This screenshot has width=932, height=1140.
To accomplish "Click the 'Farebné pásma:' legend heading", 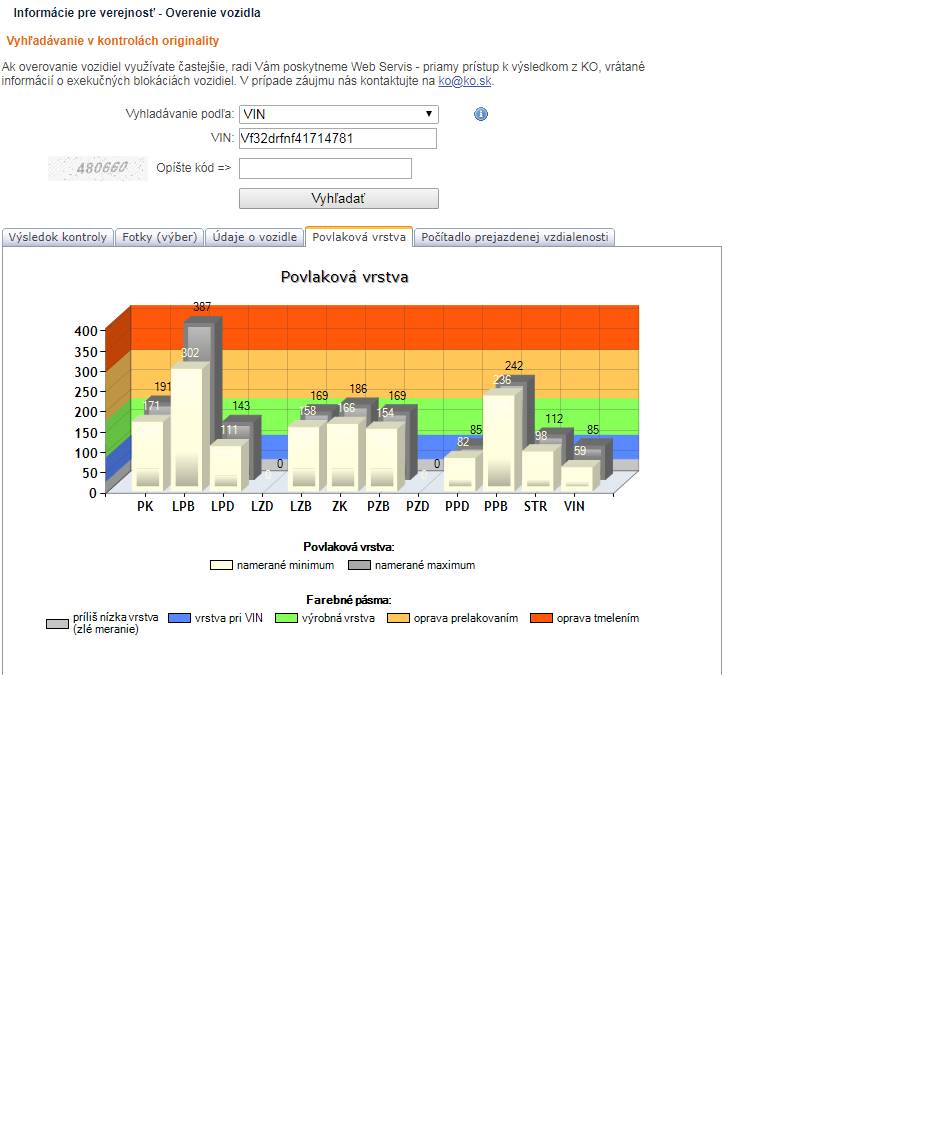I will tap(348, 600).
